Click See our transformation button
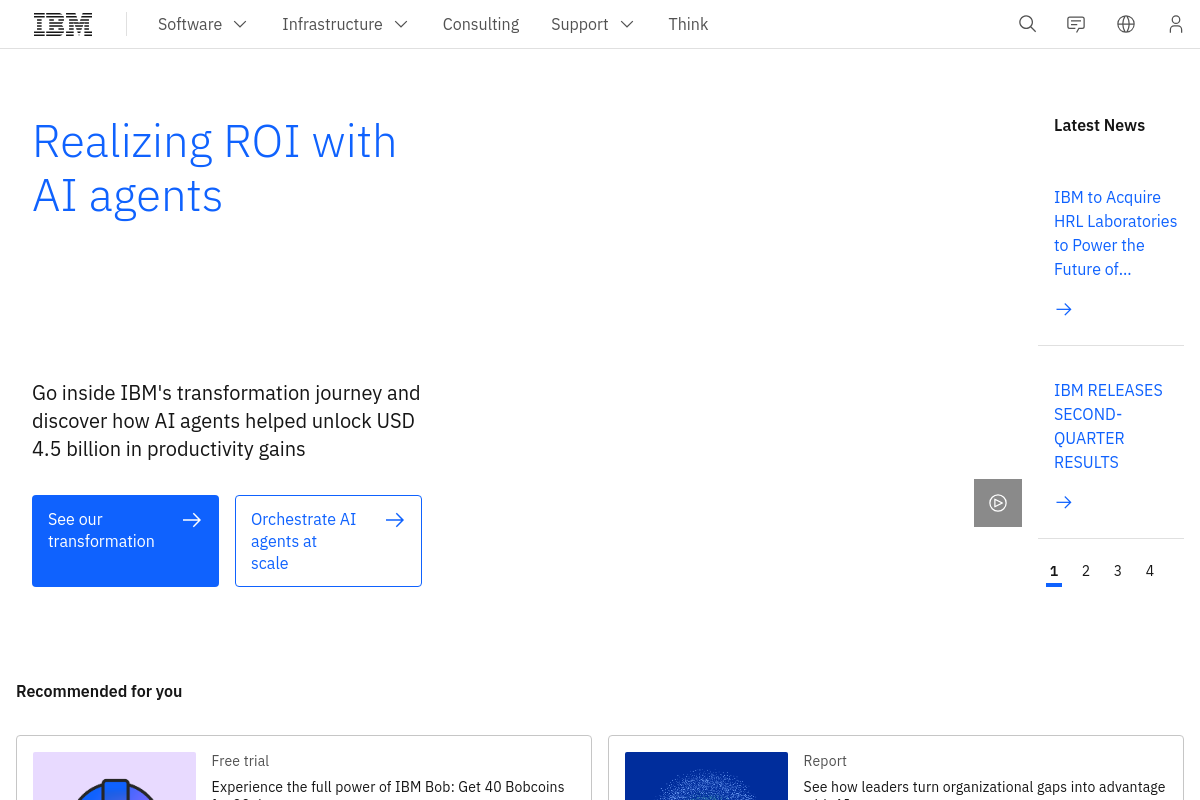 pyautogui.click(x=125, y=541)
